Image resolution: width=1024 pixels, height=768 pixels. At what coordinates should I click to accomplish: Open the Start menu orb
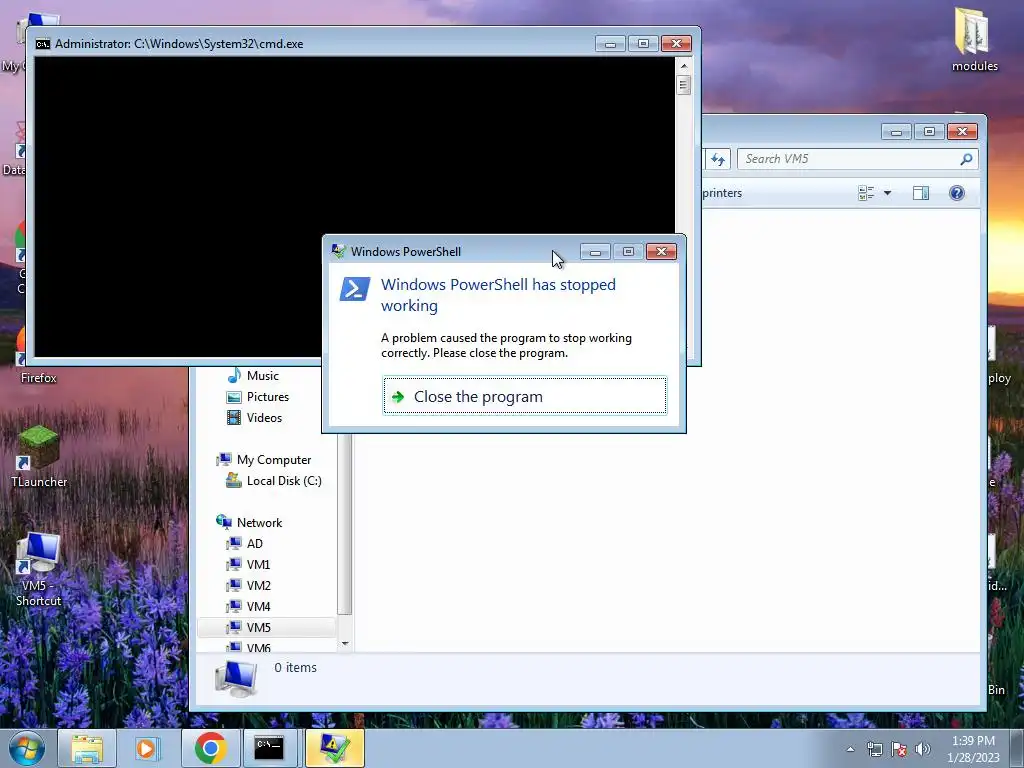(x=27, y=748)
